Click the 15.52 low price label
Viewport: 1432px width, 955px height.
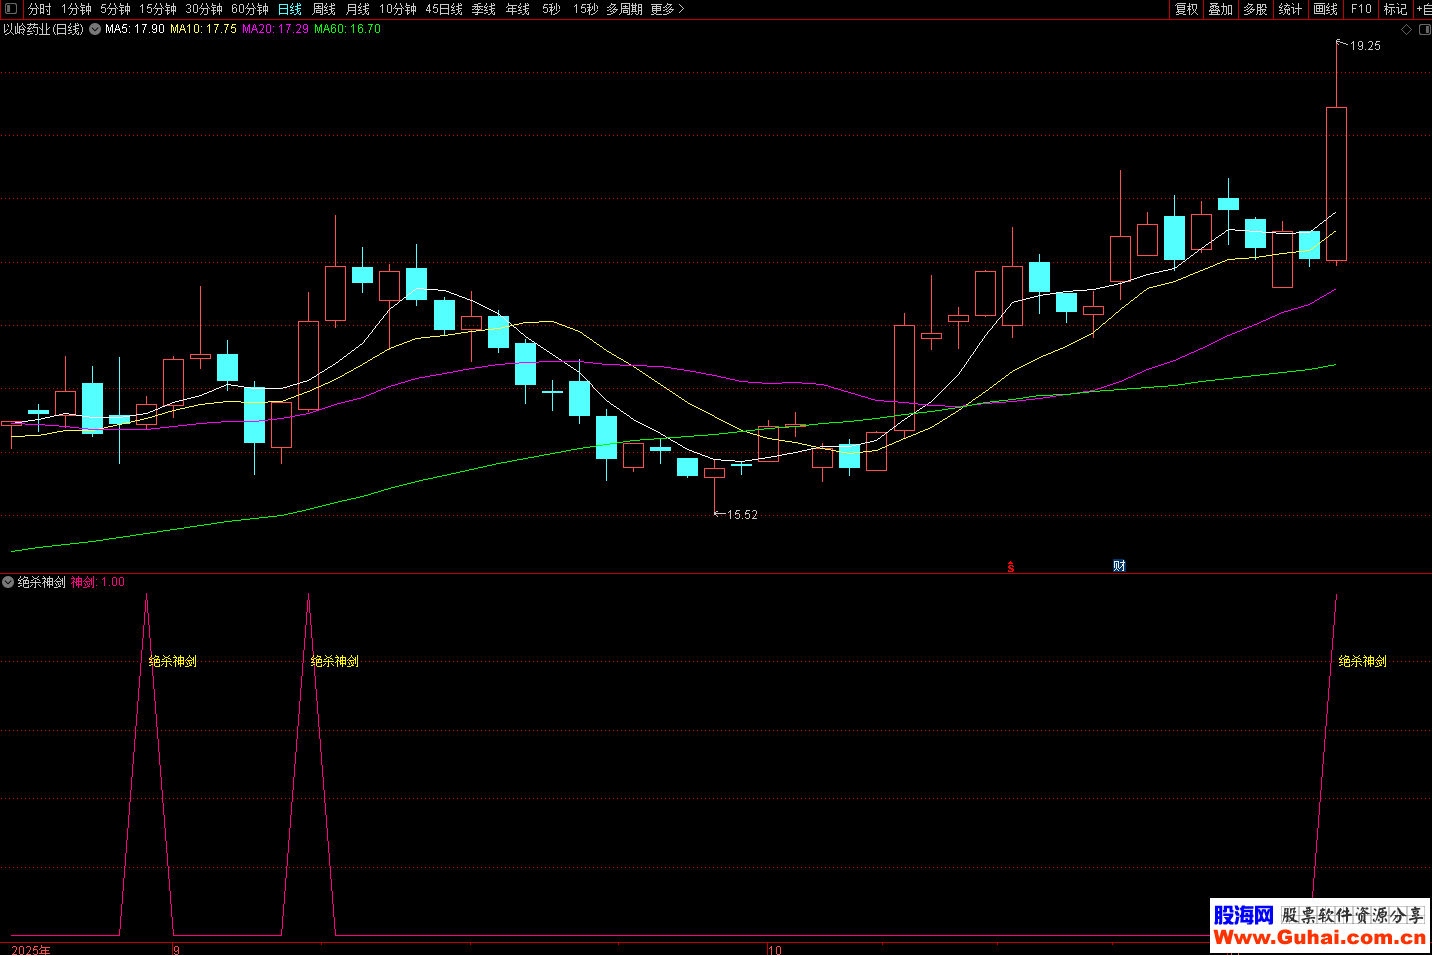point(742,515)
